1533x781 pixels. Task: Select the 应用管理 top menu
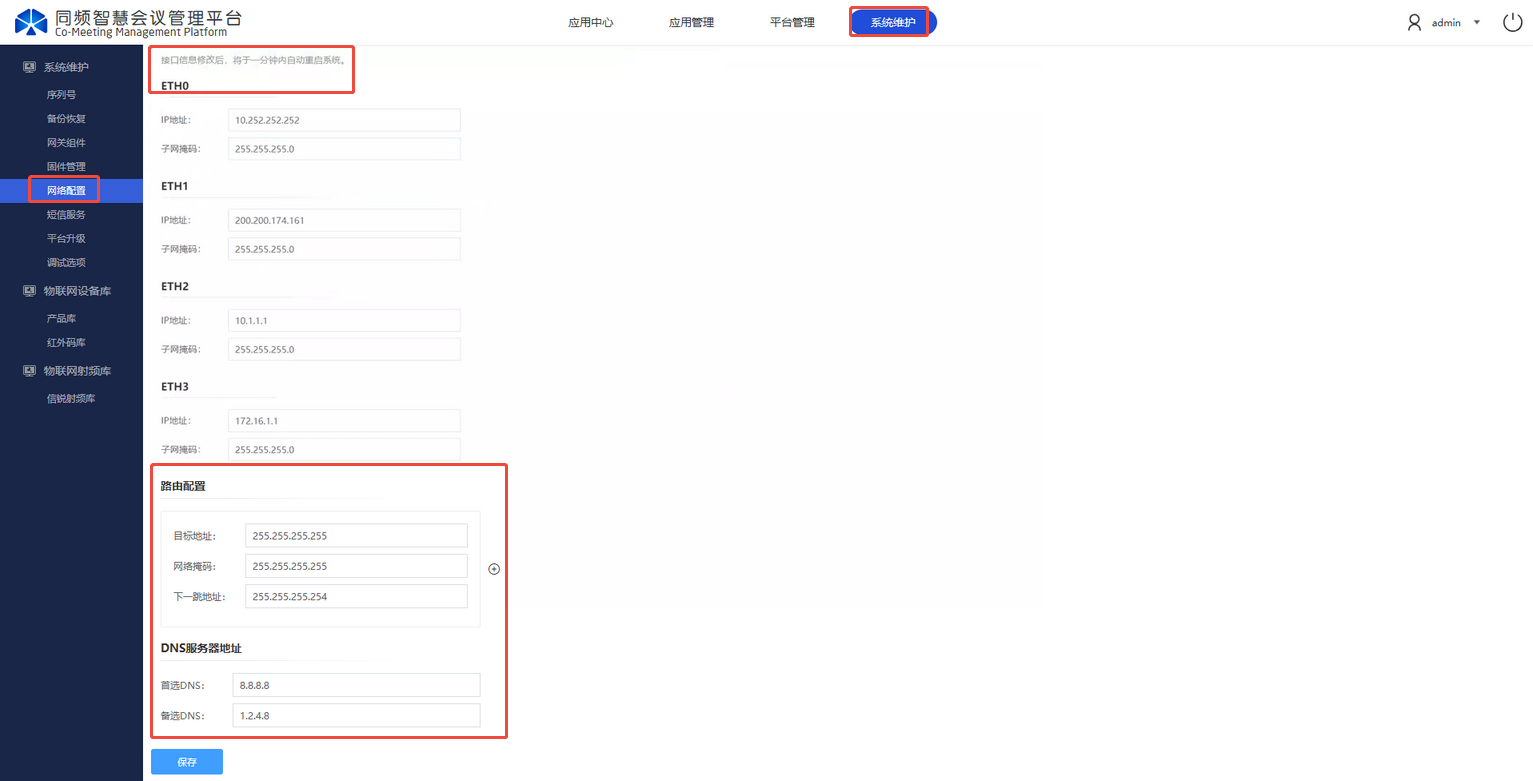click(691, 22)
